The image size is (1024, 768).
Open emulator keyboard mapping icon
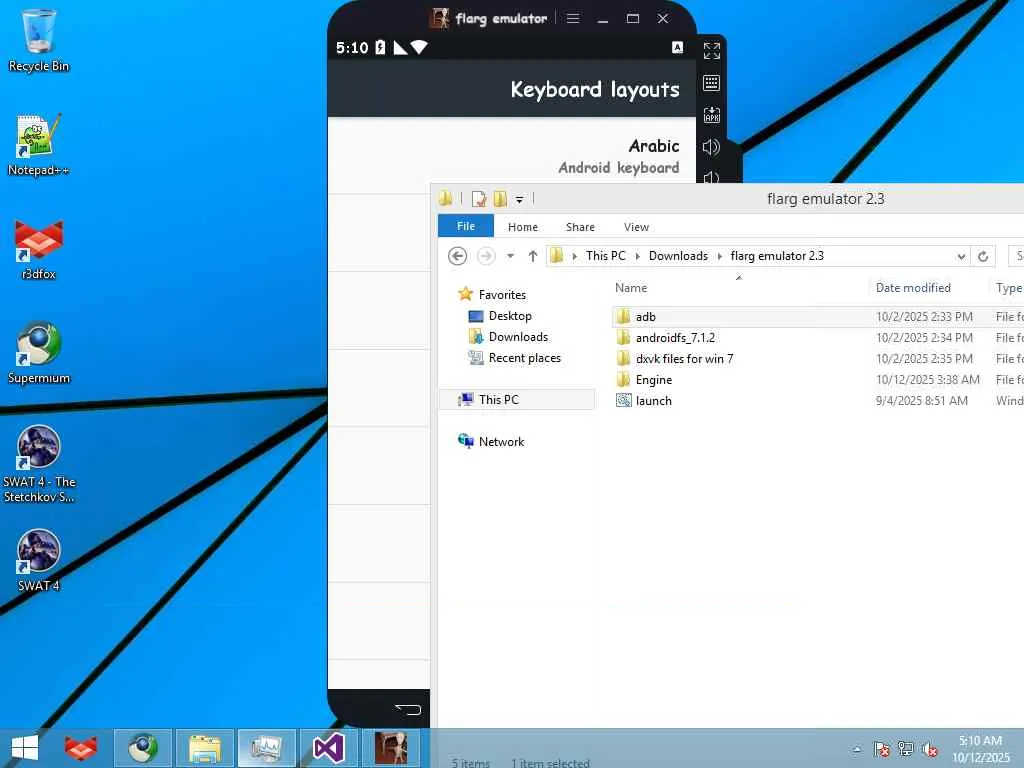pos(711,83)
